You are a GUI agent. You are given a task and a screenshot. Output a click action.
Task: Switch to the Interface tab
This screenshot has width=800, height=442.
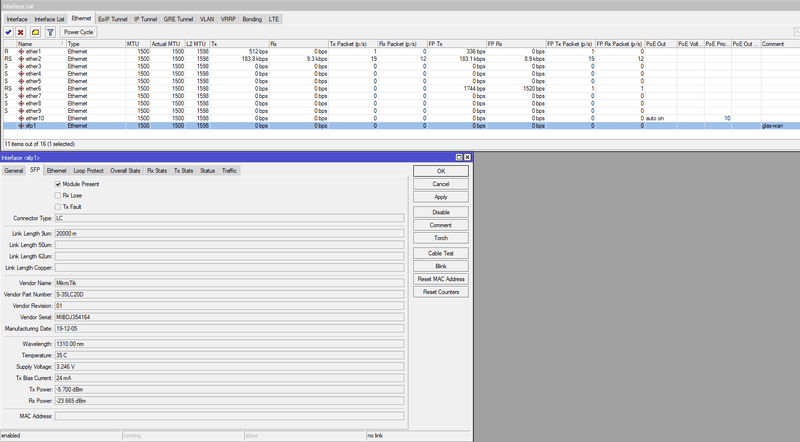[17, 19]
